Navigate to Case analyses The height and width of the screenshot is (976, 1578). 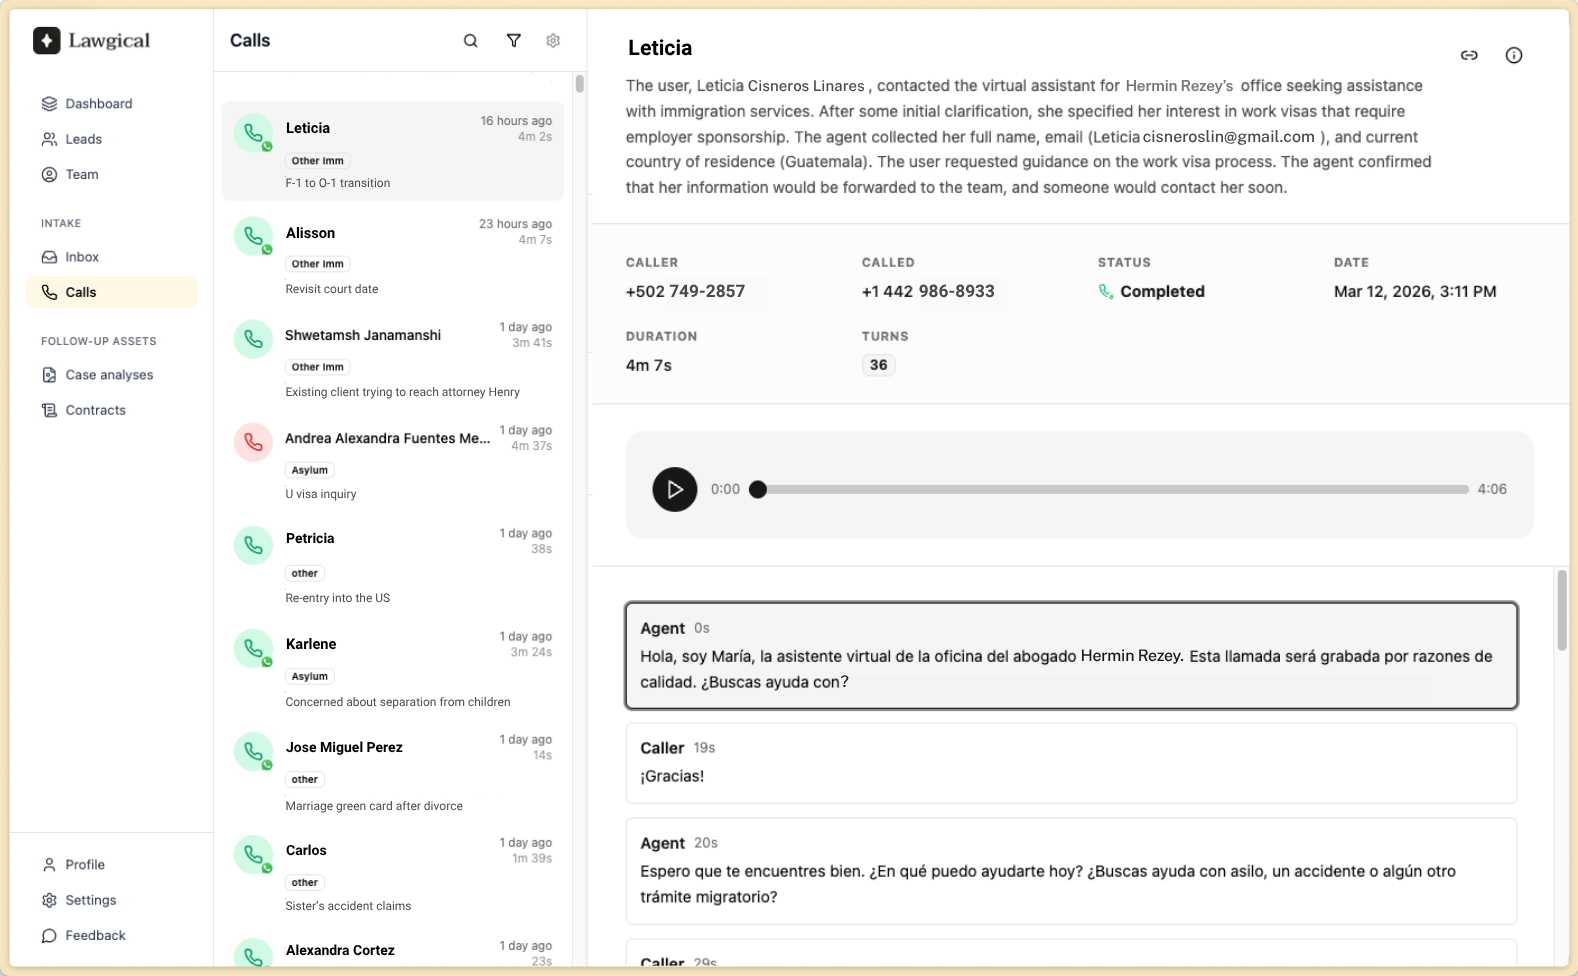tap(109, 375)
